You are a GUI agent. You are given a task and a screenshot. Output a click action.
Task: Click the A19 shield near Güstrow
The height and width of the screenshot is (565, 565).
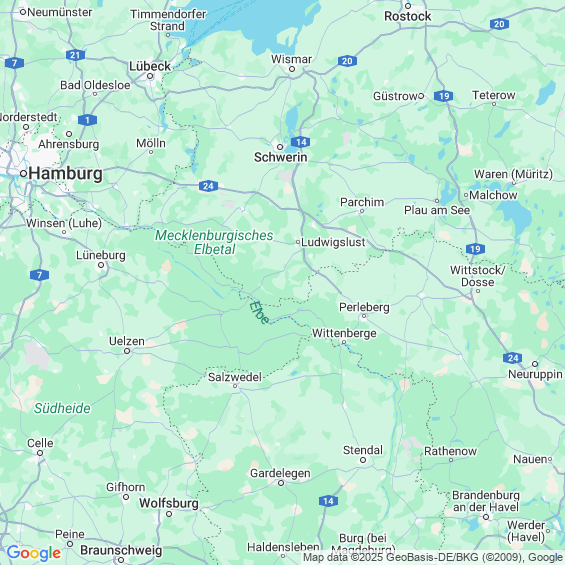[444, 96]
